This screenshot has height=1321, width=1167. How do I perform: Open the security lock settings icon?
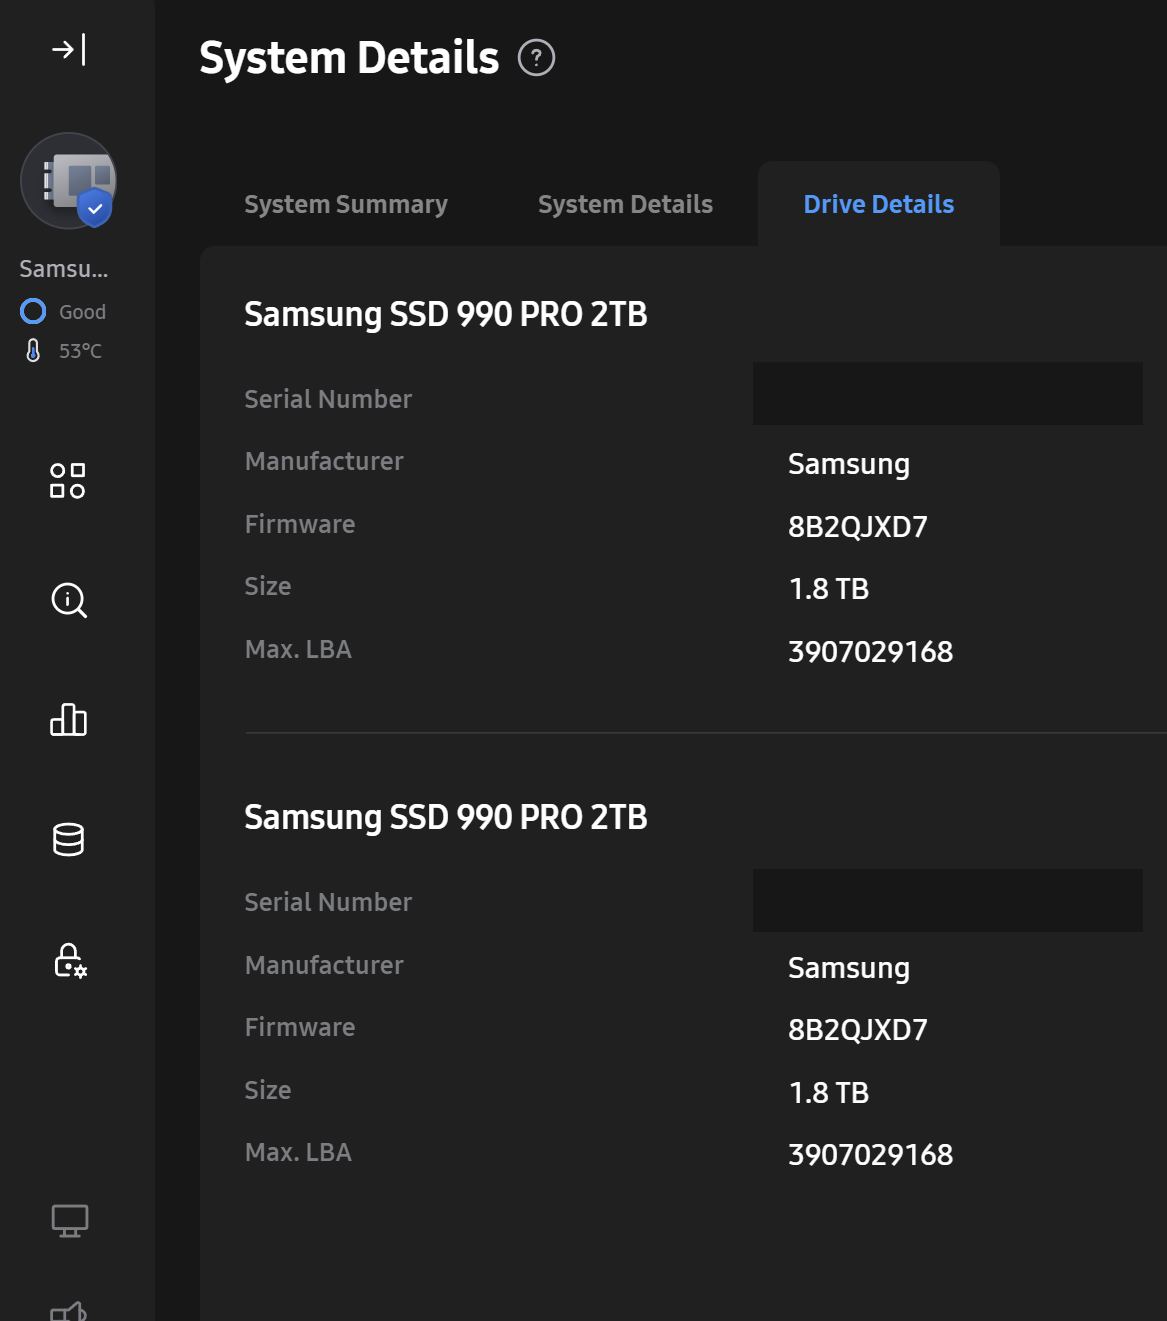pos(70,960)
